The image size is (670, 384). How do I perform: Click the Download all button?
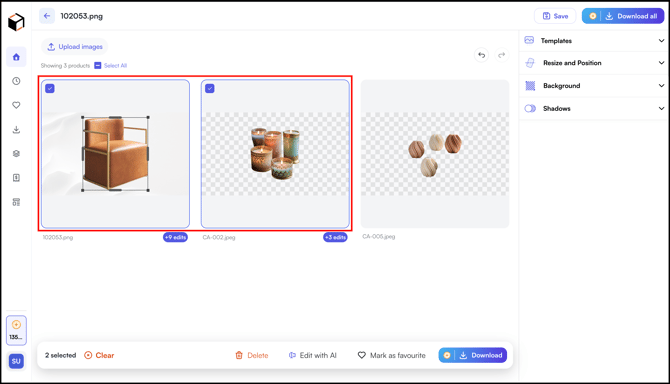coord(623,16)
